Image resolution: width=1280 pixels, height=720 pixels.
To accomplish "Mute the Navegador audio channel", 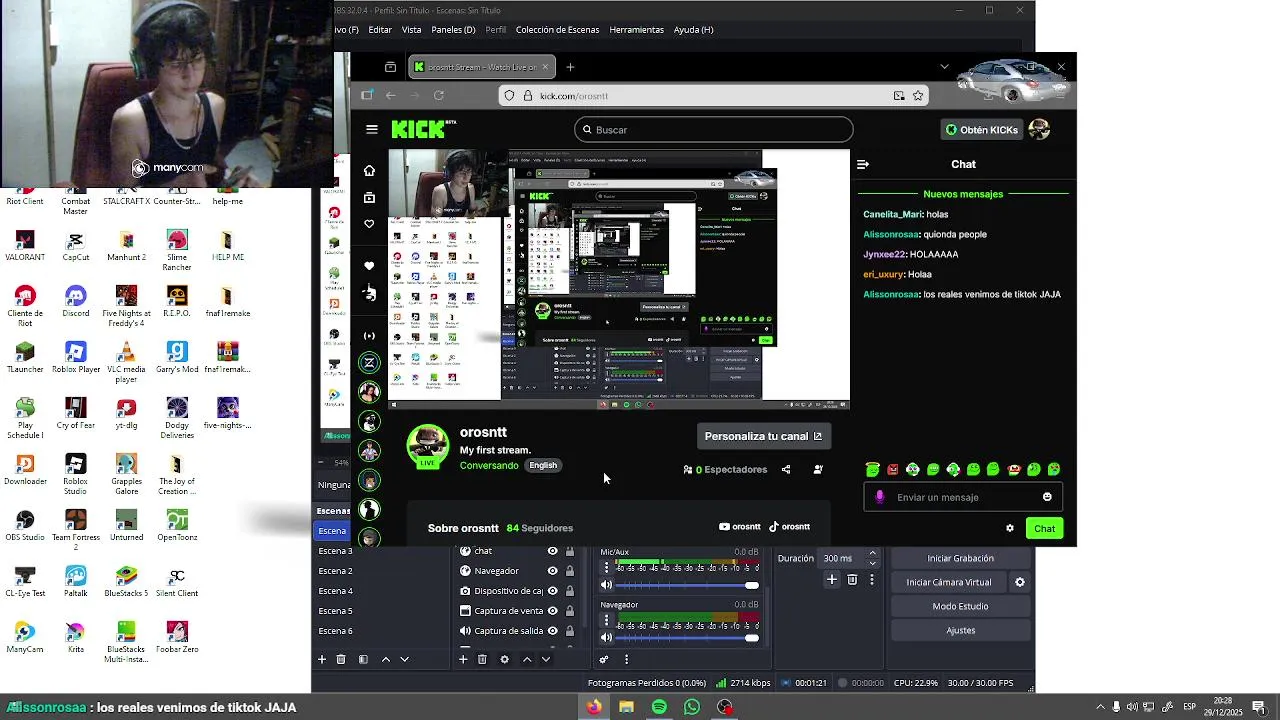I will (606, 638).
